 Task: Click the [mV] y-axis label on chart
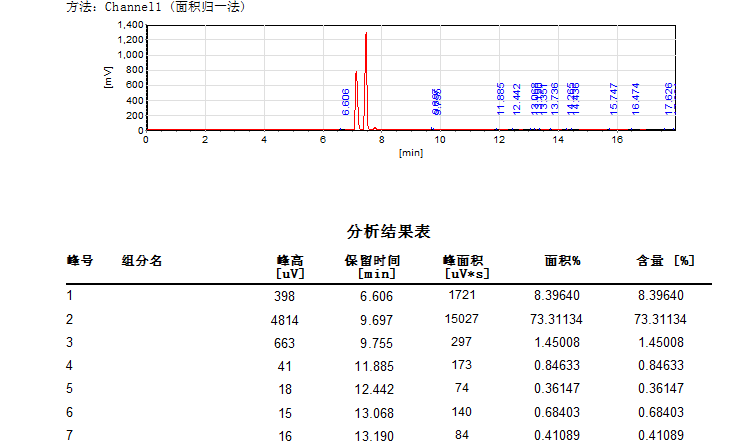click(x=108, y=77)
